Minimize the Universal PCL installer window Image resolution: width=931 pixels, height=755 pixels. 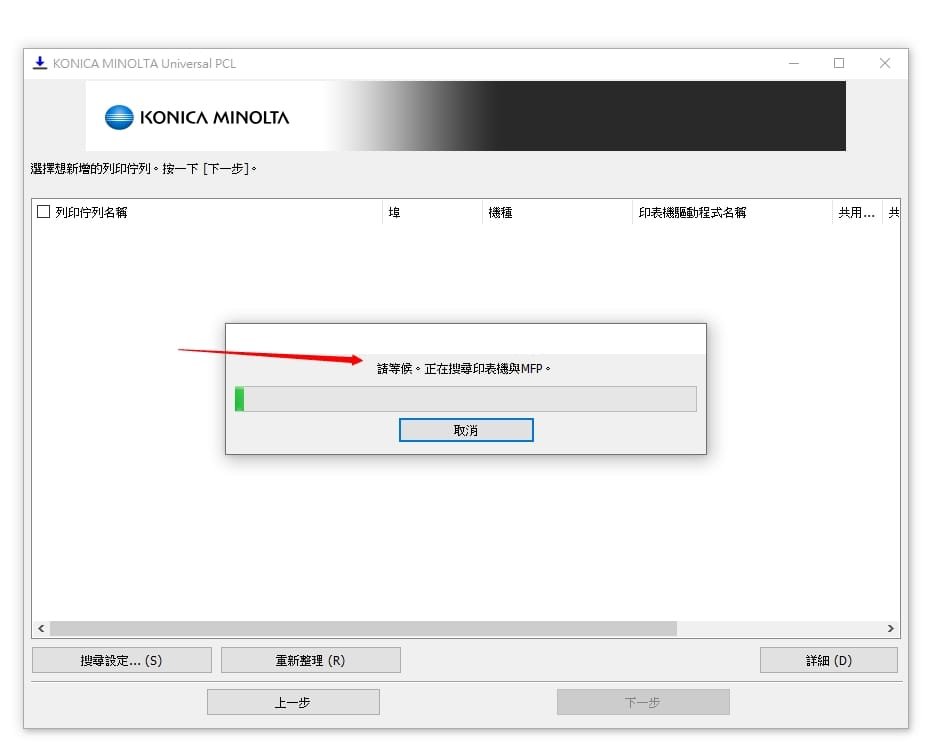[793, 63]
